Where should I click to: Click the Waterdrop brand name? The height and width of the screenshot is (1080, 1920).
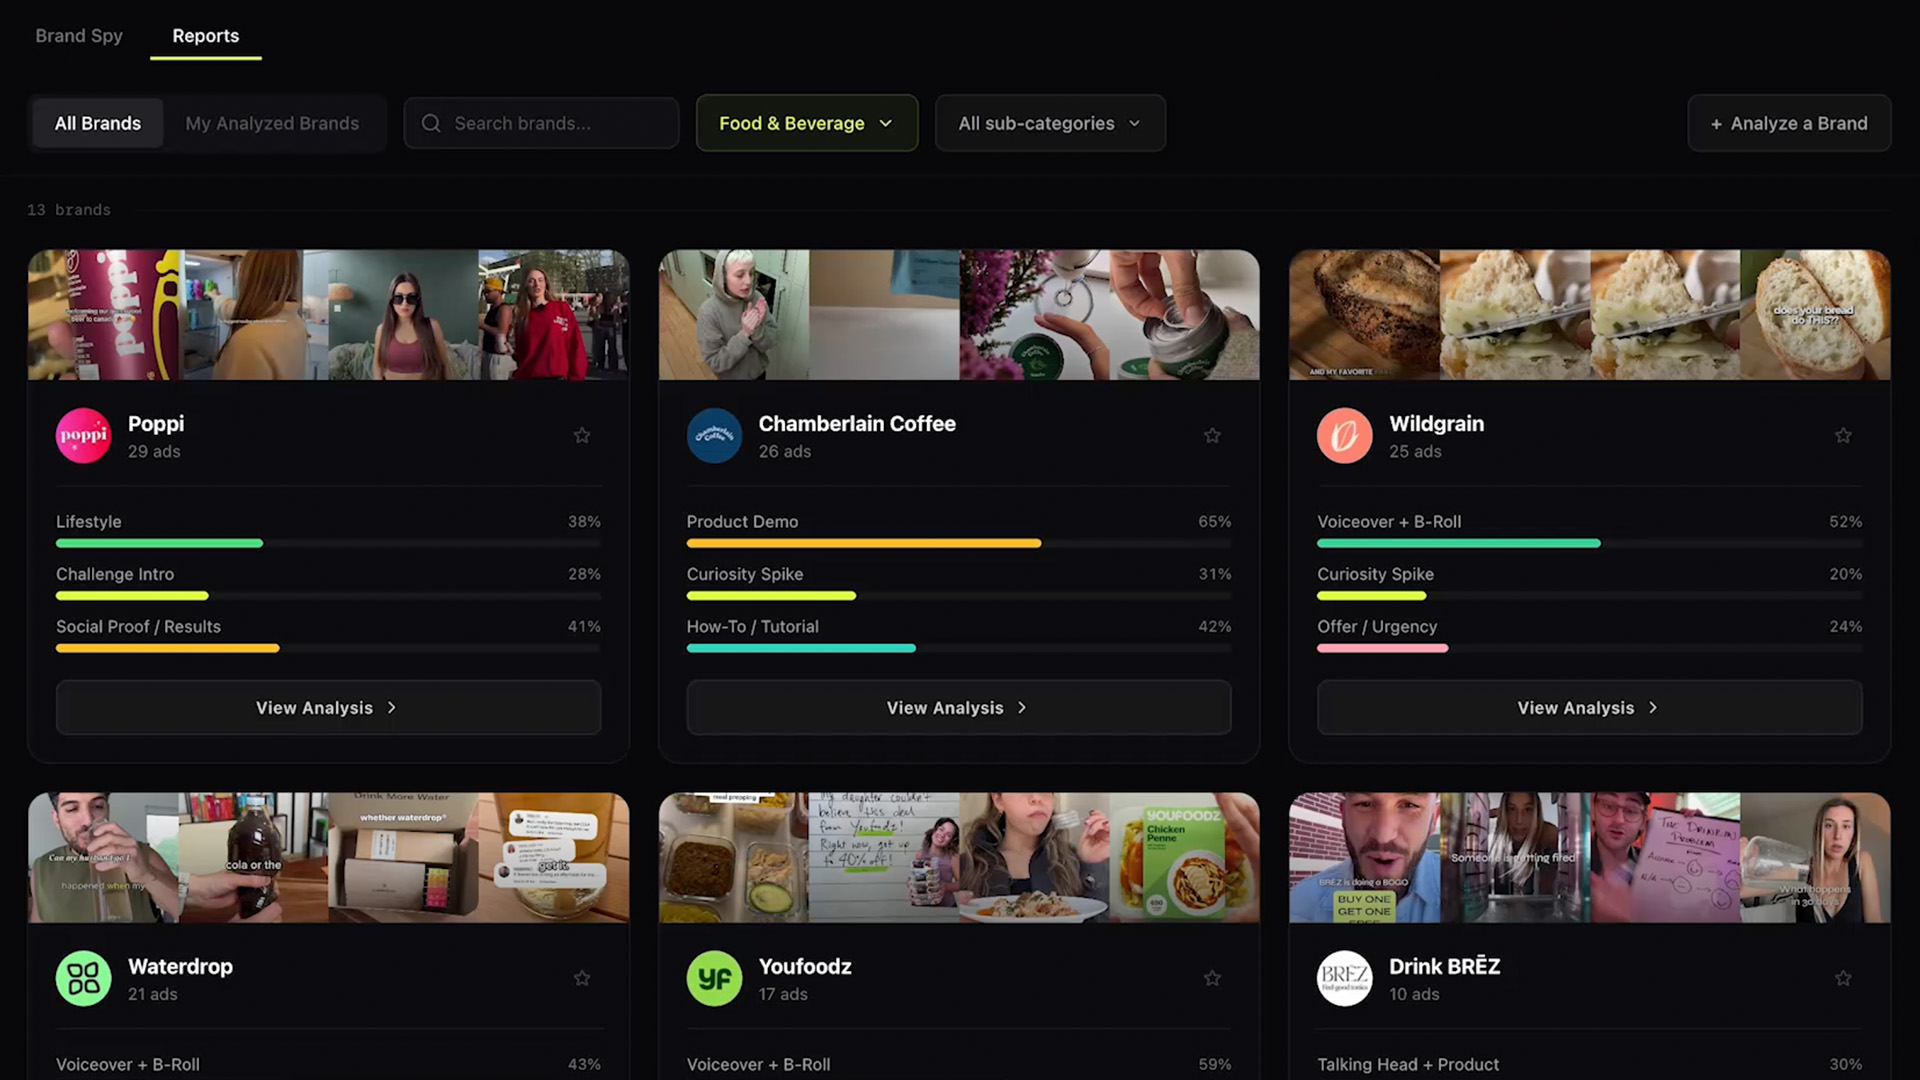pyautogui.click(x=180, y=966)
